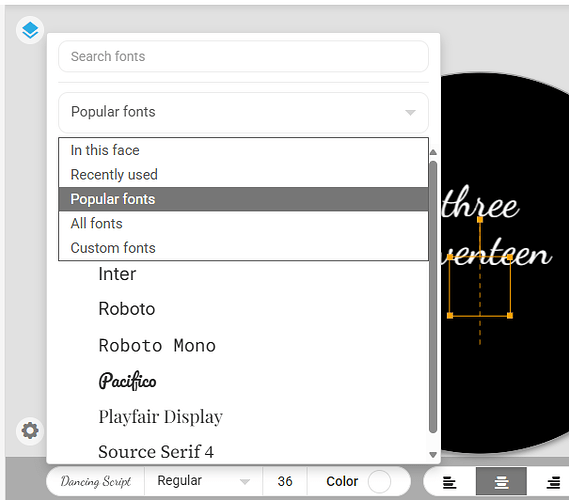The image size is (569, 500).
Task: Open the settings gear icon
Action: 30,431
